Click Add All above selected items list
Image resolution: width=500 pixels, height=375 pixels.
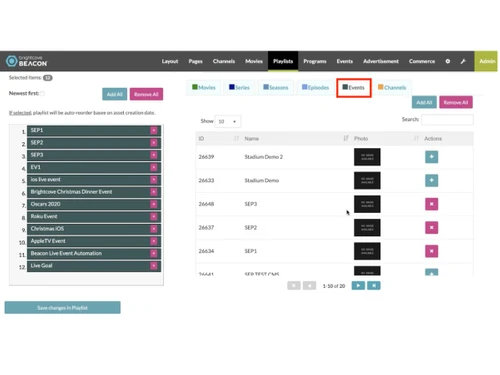point(115,94)
